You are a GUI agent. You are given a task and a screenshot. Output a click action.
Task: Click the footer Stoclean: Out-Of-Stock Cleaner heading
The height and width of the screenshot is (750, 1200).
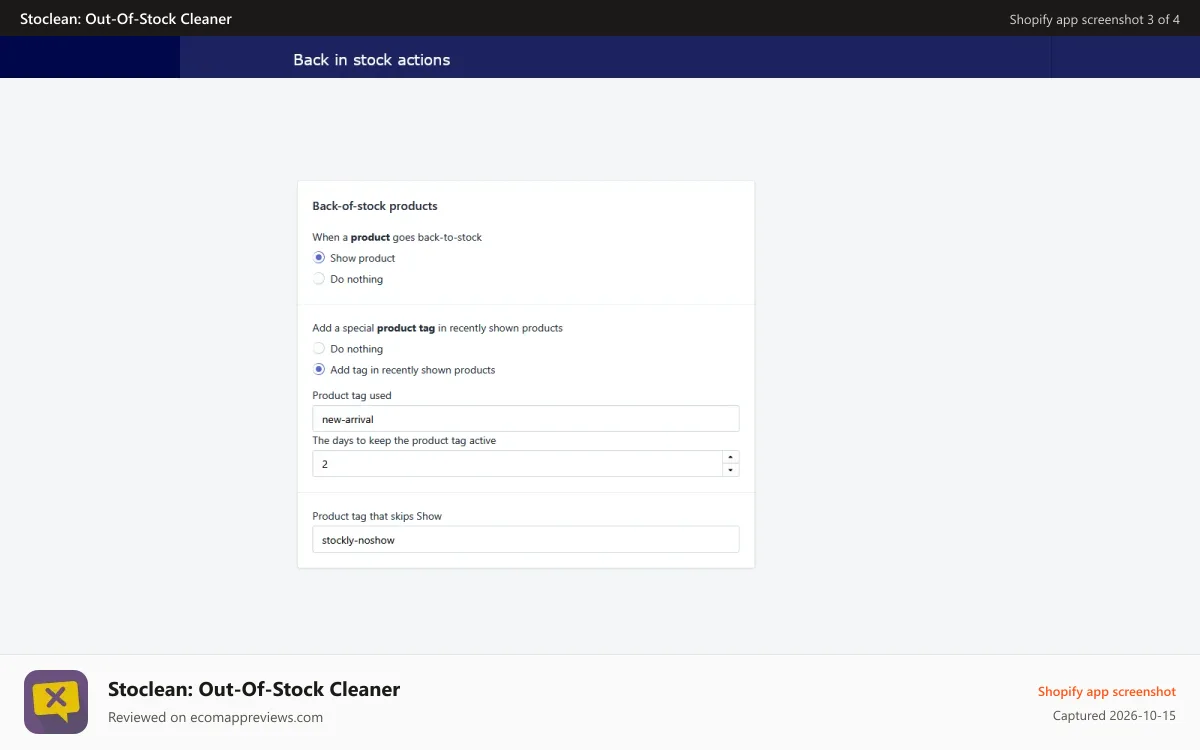(254, 689)
